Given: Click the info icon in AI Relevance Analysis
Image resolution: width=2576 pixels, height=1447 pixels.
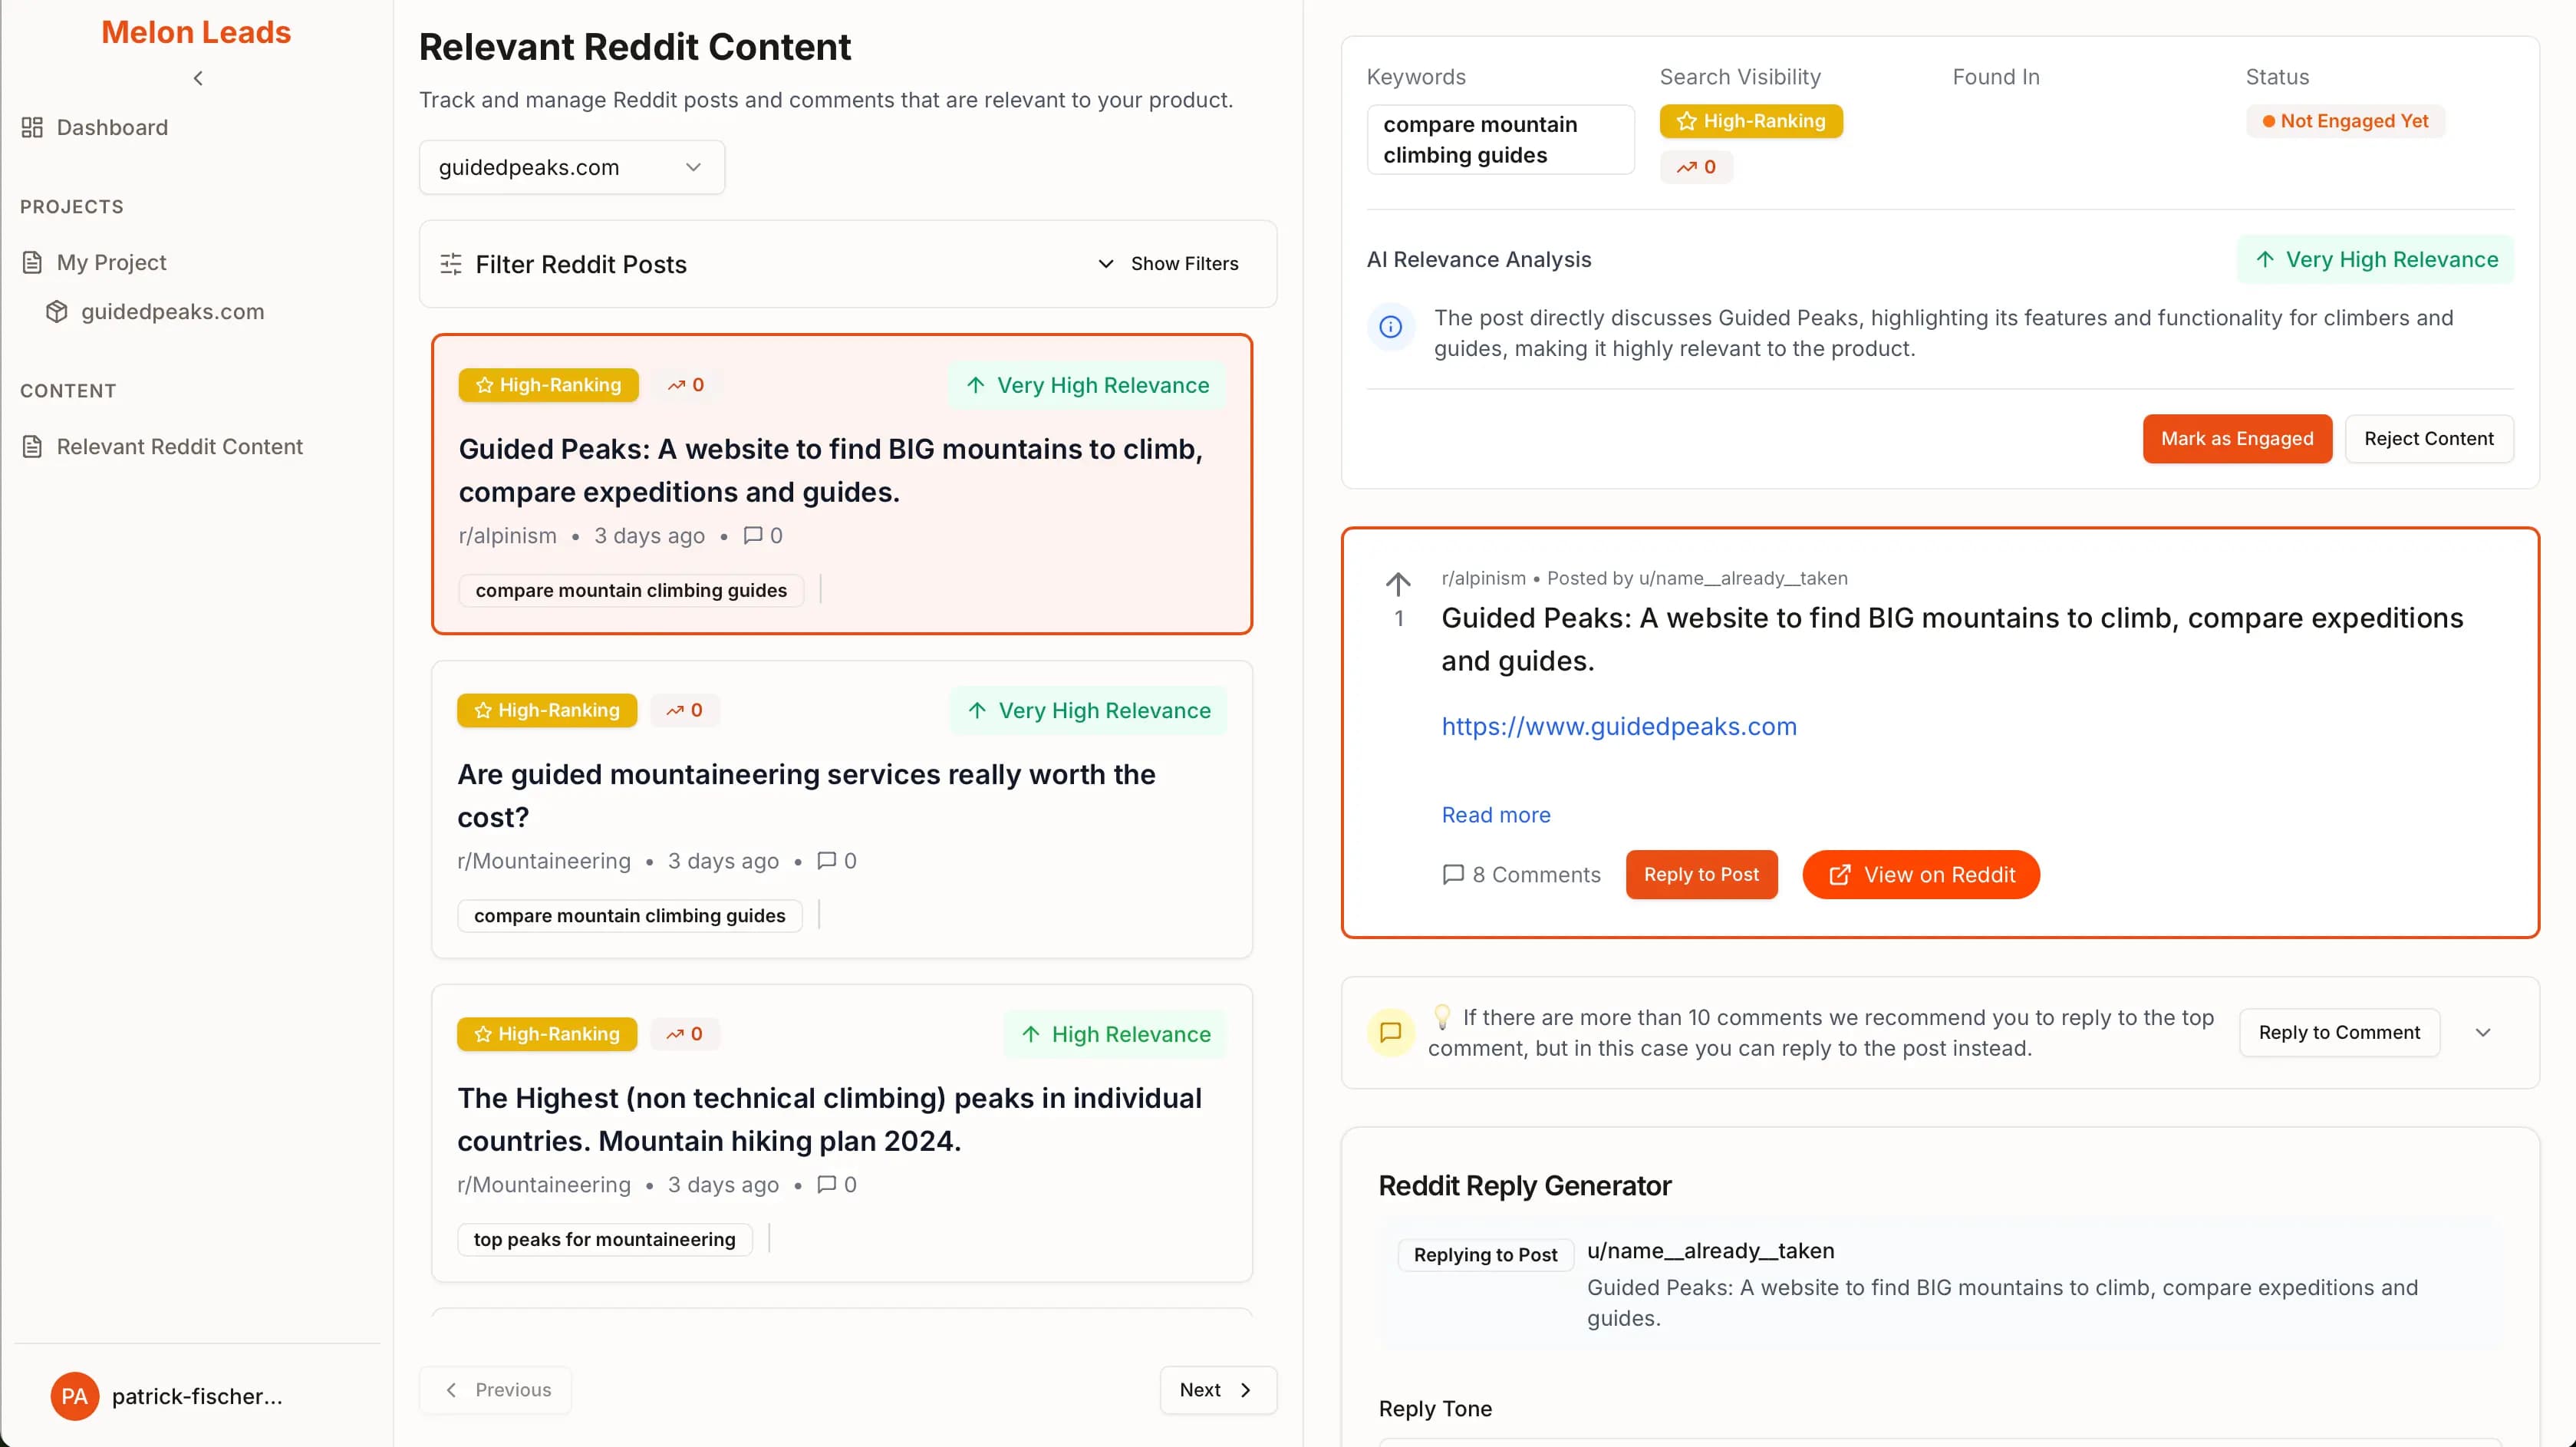Looking at the screenshot, I should coord(1390,327).
